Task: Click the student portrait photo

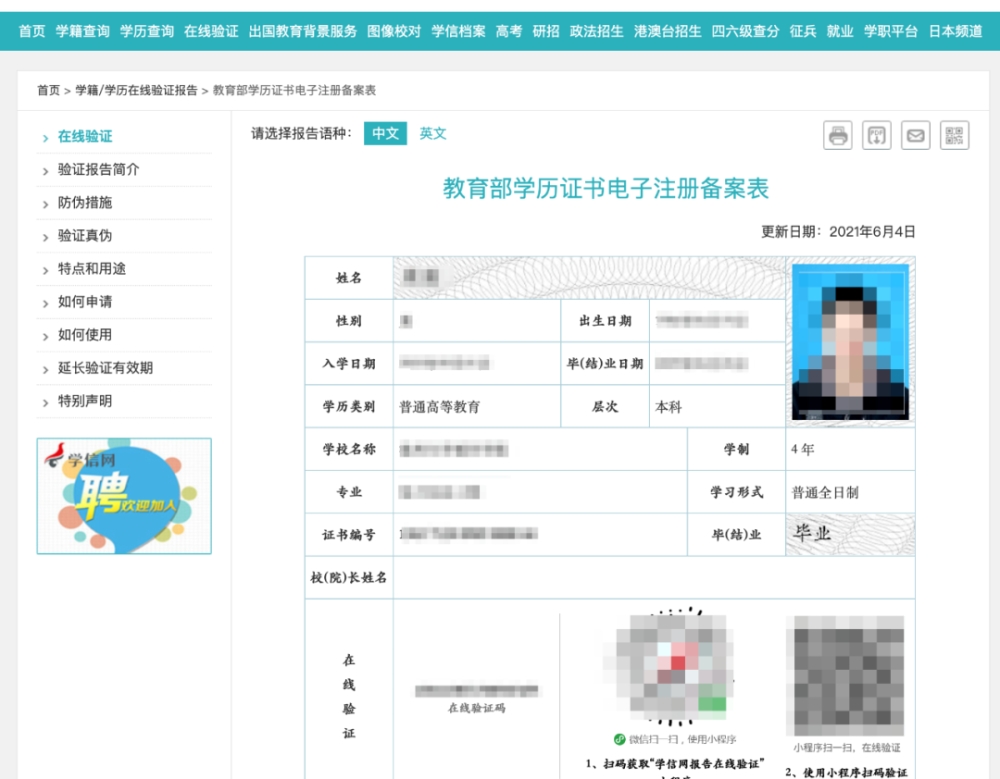Action: (850, 342)
